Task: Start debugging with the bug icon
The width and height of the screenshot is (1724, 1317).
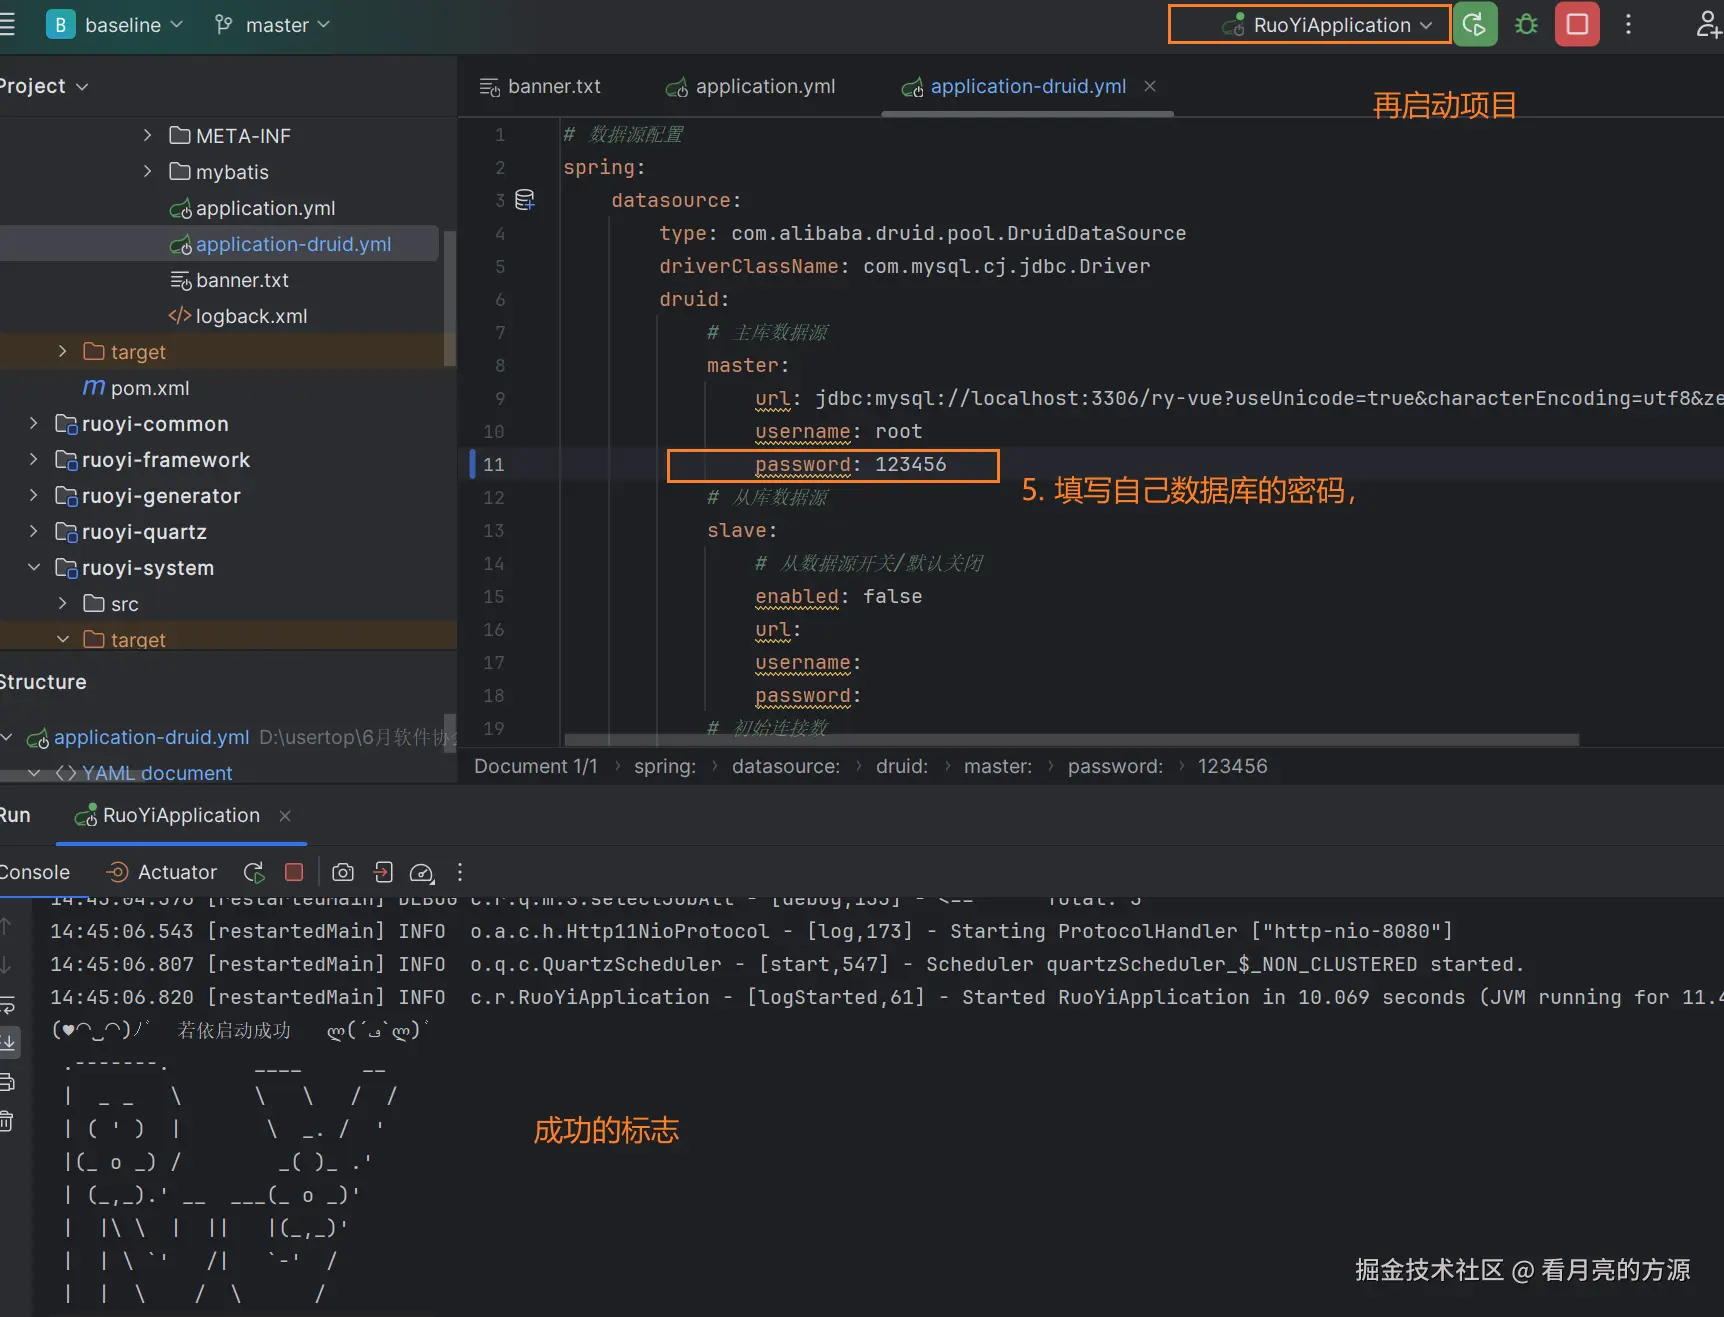Action: [1526, 24]
